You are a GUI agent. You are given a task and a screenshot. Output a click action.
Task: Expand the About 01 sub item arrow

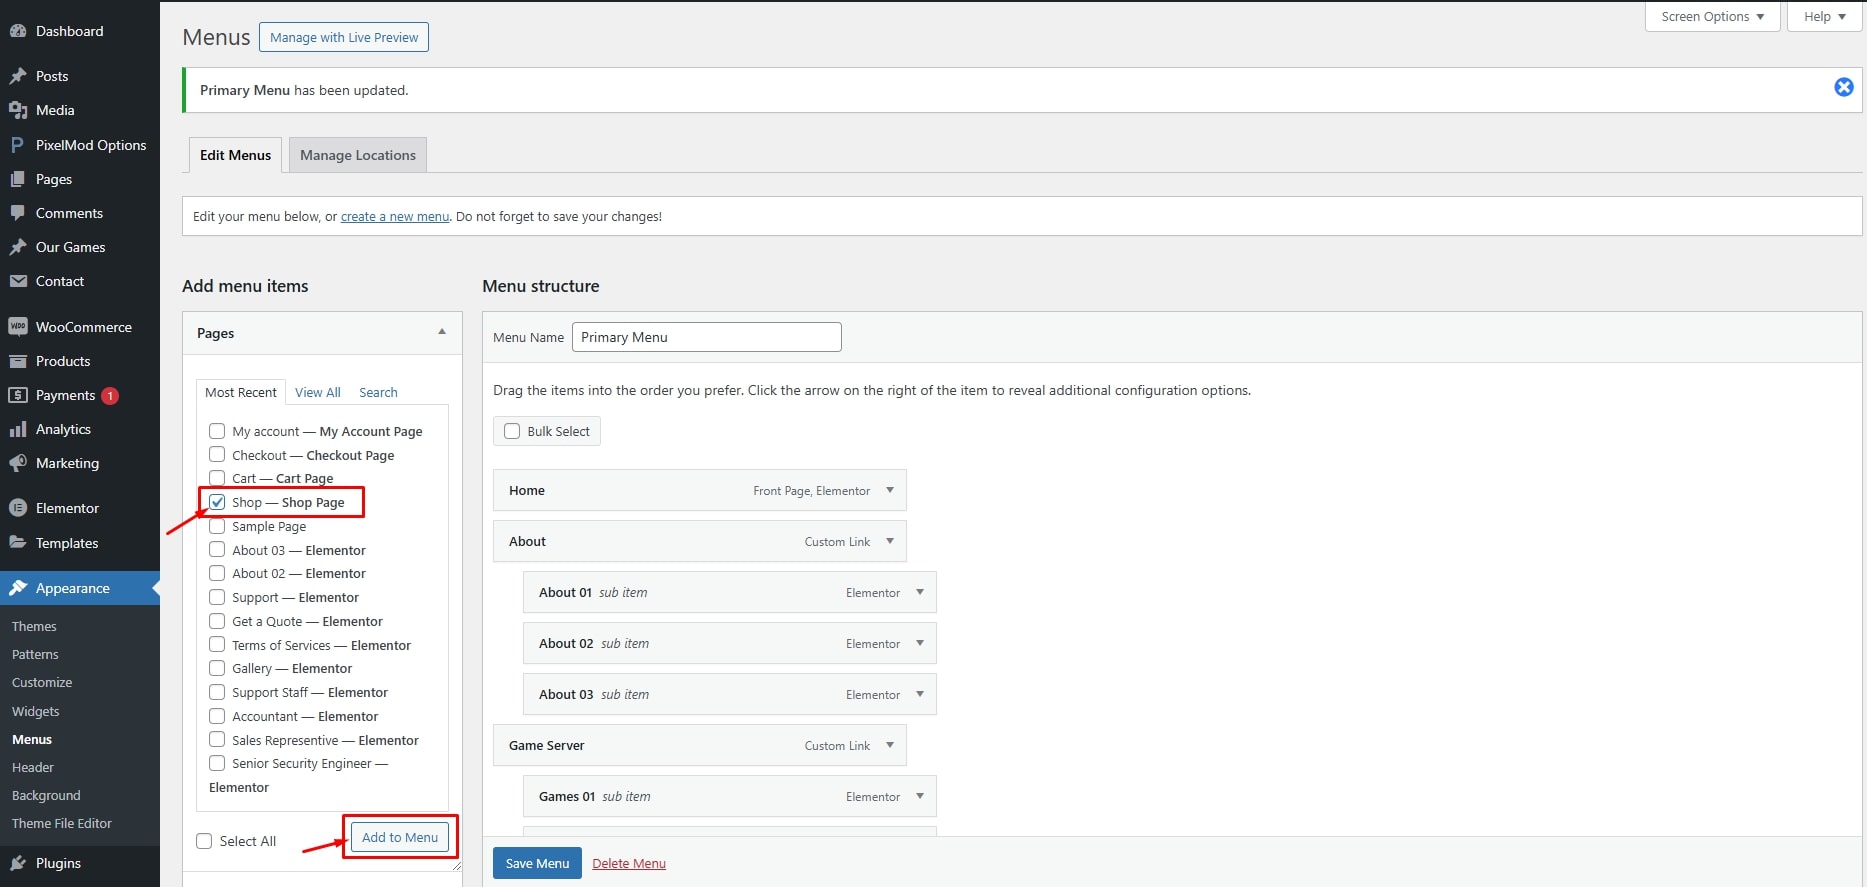[920, 592]
